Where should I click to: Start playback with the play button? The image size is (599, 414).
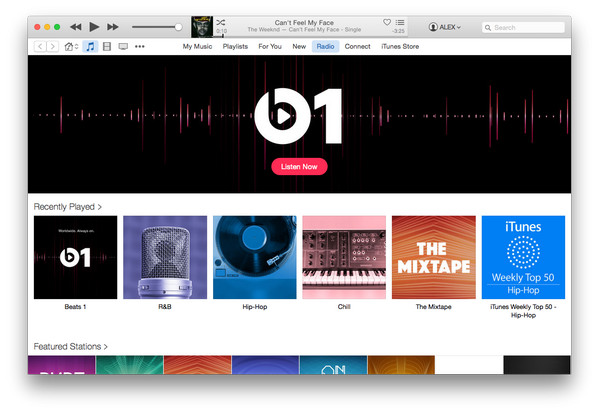click(x=94, y=27)
